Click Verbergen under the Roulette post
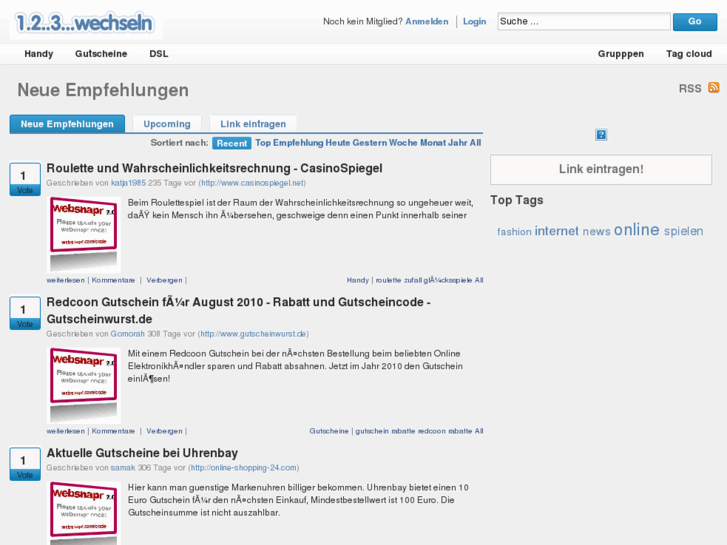727x545 pixels. coord(164,280)
